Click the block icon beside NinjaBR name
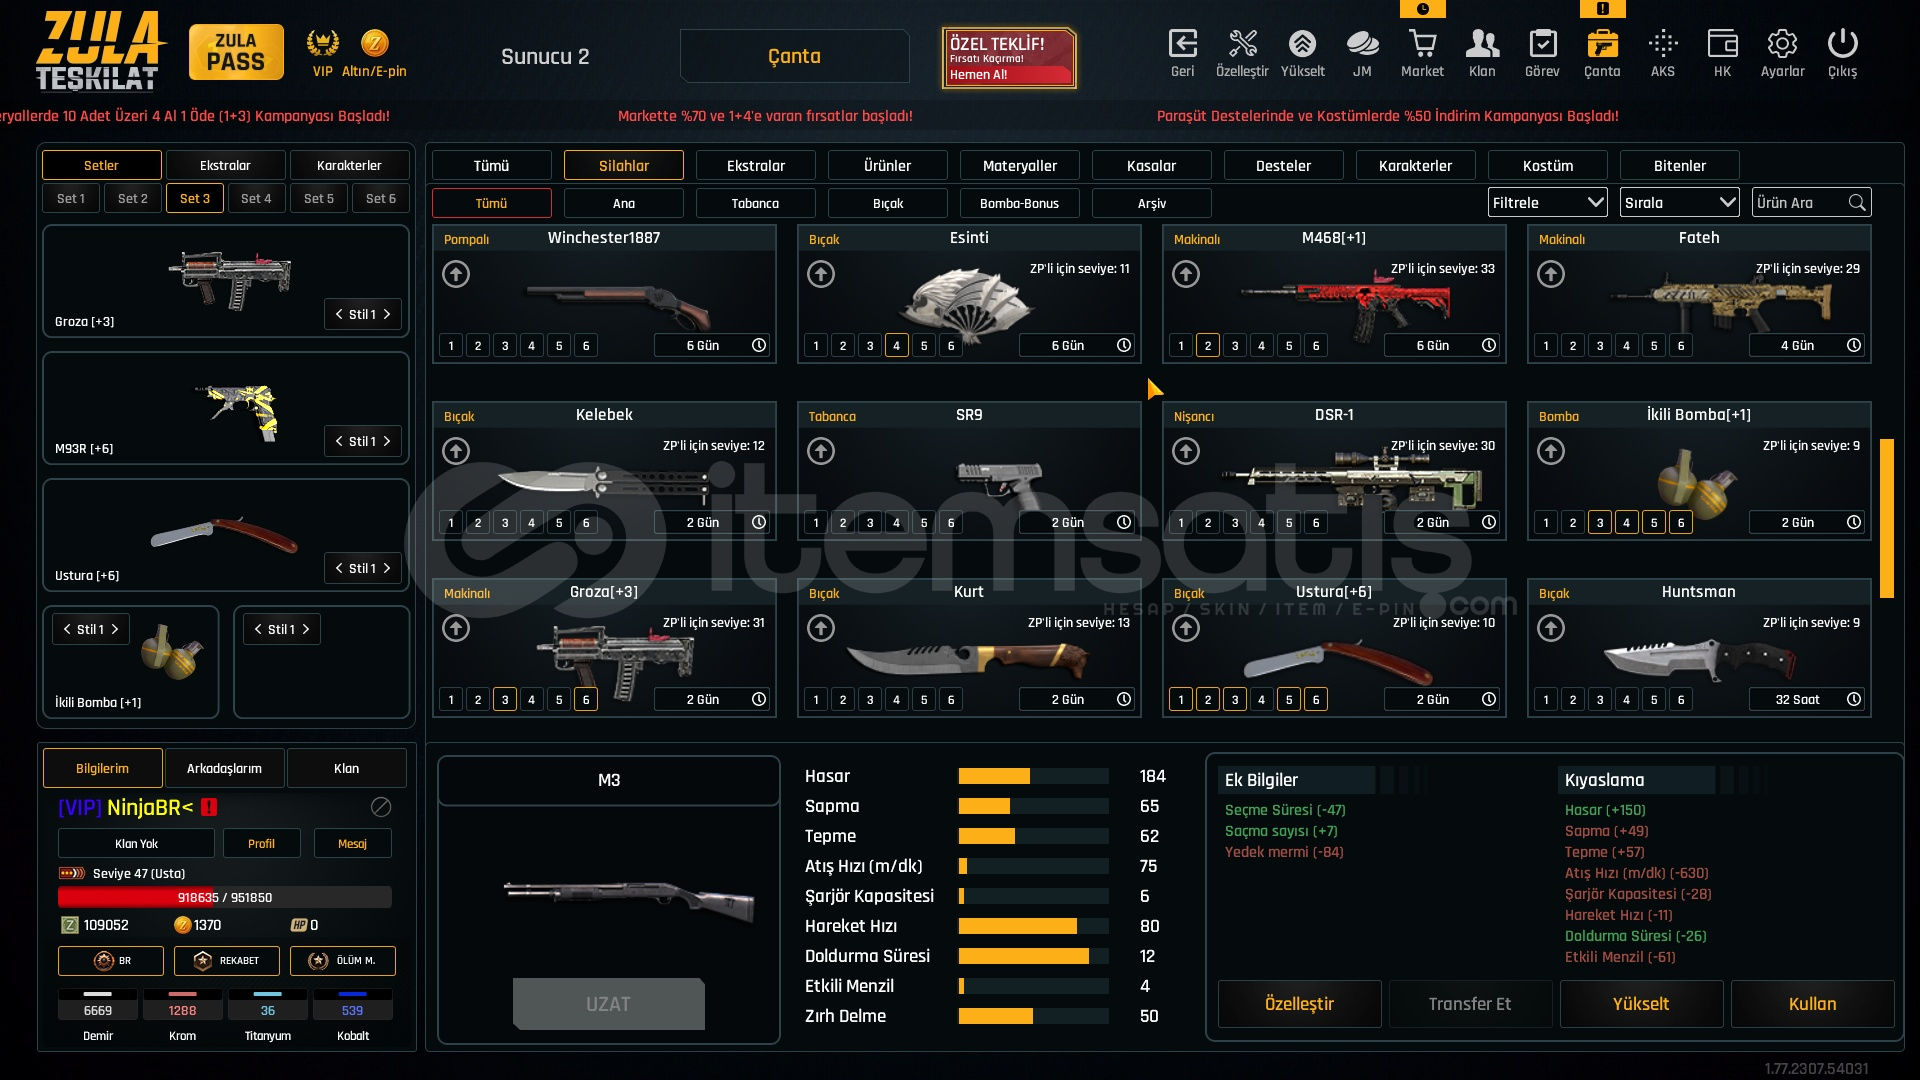Image resolution: width=1920 pixels, height=1080 pixels. (381, 807)
